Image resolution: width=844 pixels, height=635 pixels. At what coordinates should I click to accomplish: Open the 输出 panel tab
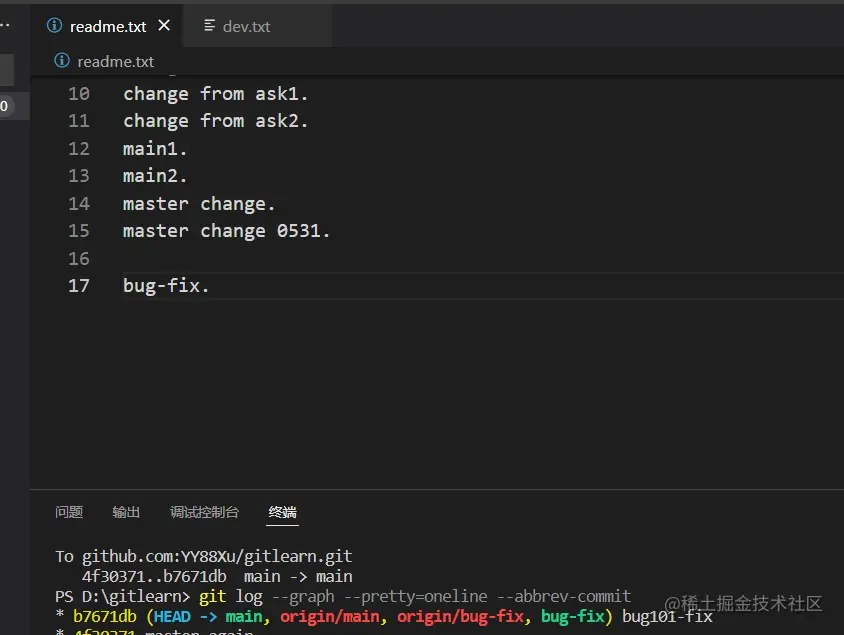[126, 512]
